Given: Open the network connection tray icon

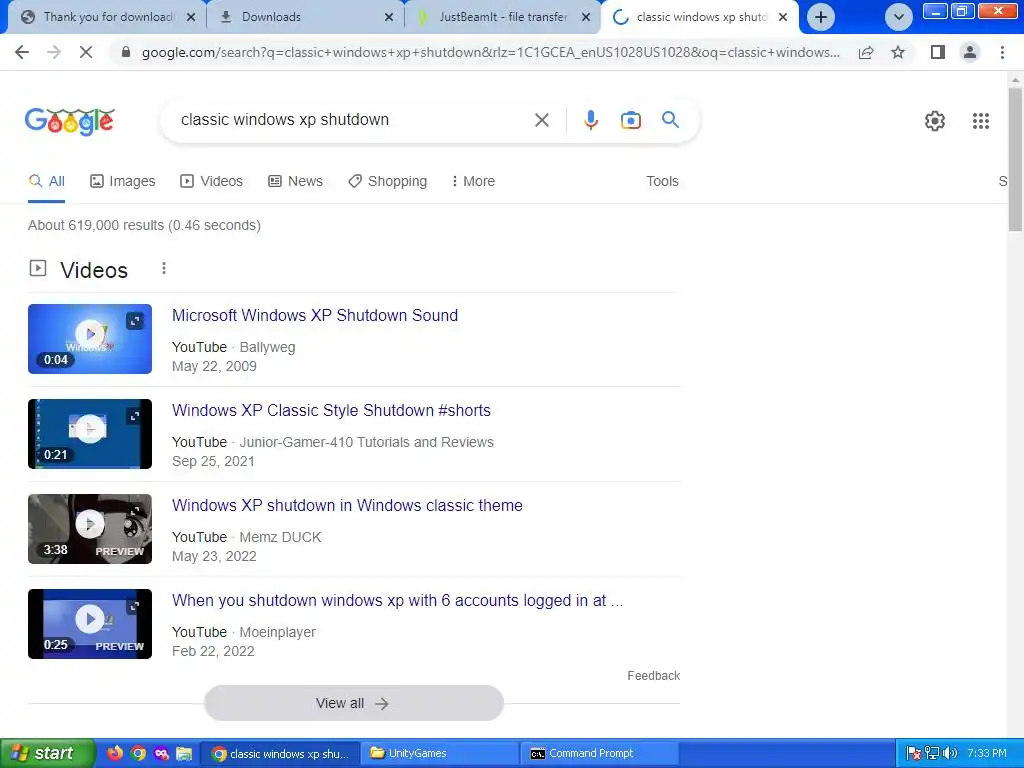Looking at the screenshot, I should [x=932, y=753].
